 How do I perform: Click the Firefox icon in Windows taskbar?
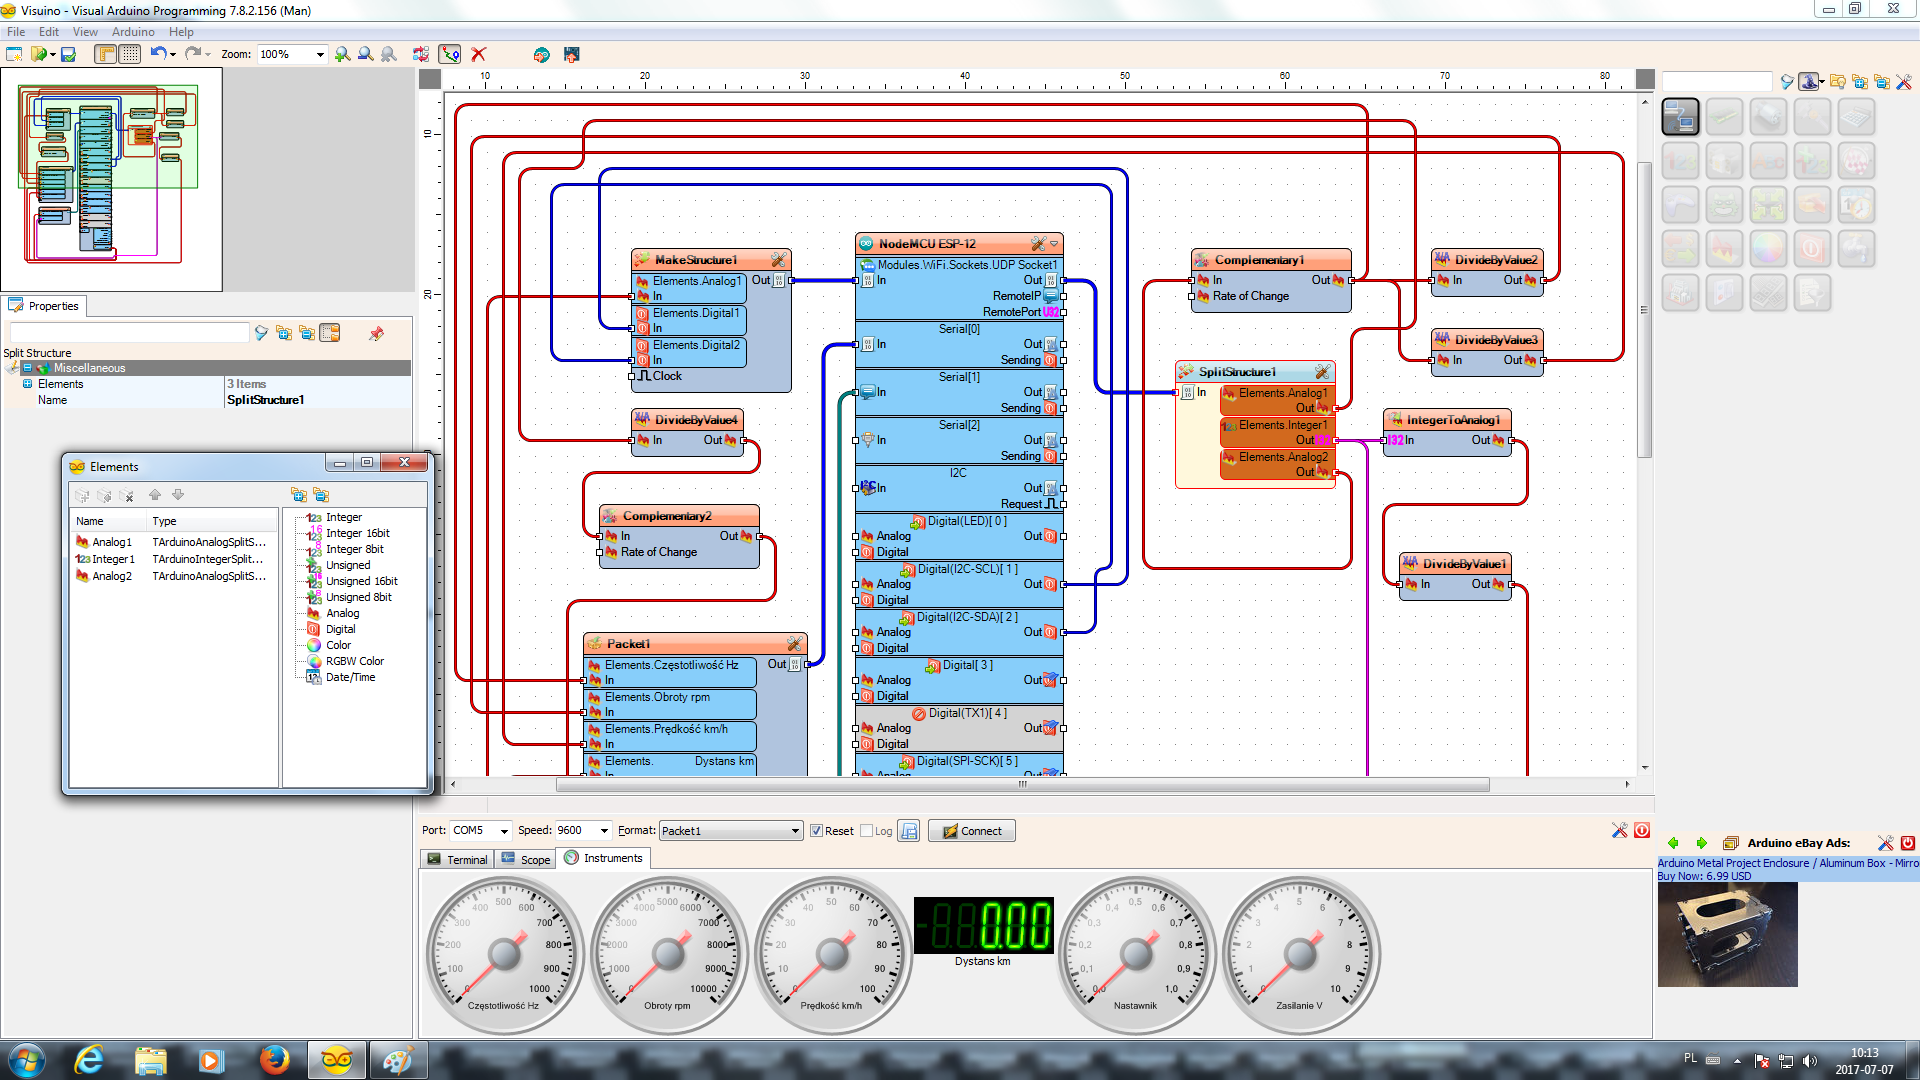tap(274, 1060)
